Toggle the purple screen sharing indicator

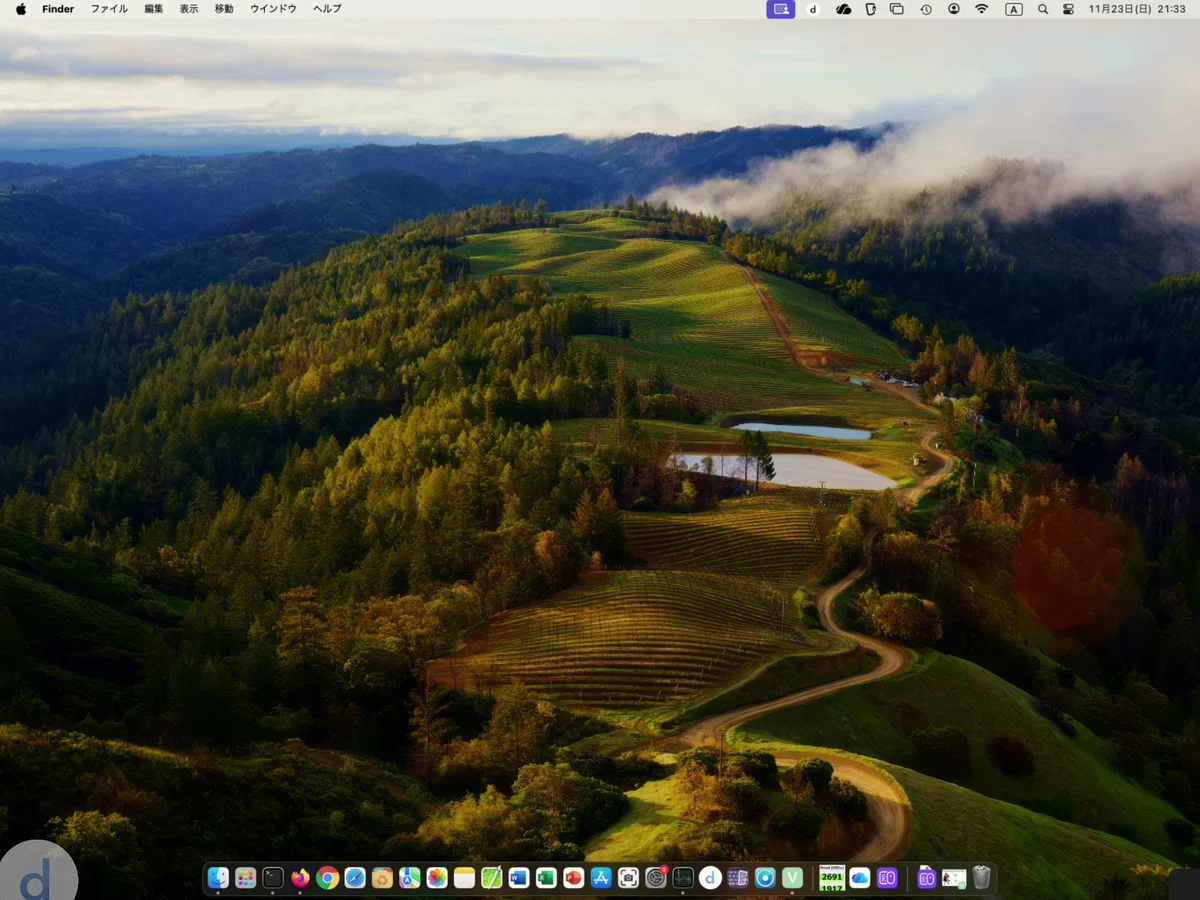click(x=781, y=9)
